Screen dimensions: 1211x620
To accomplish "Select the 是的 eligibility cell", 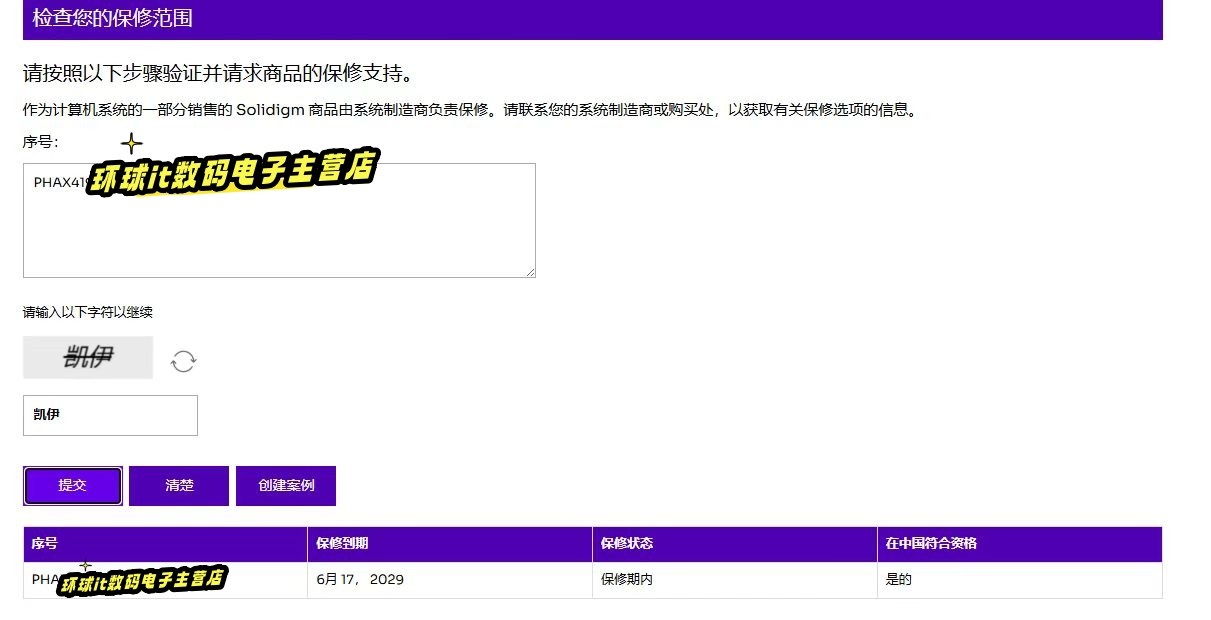I will (x=1020, y=580).
